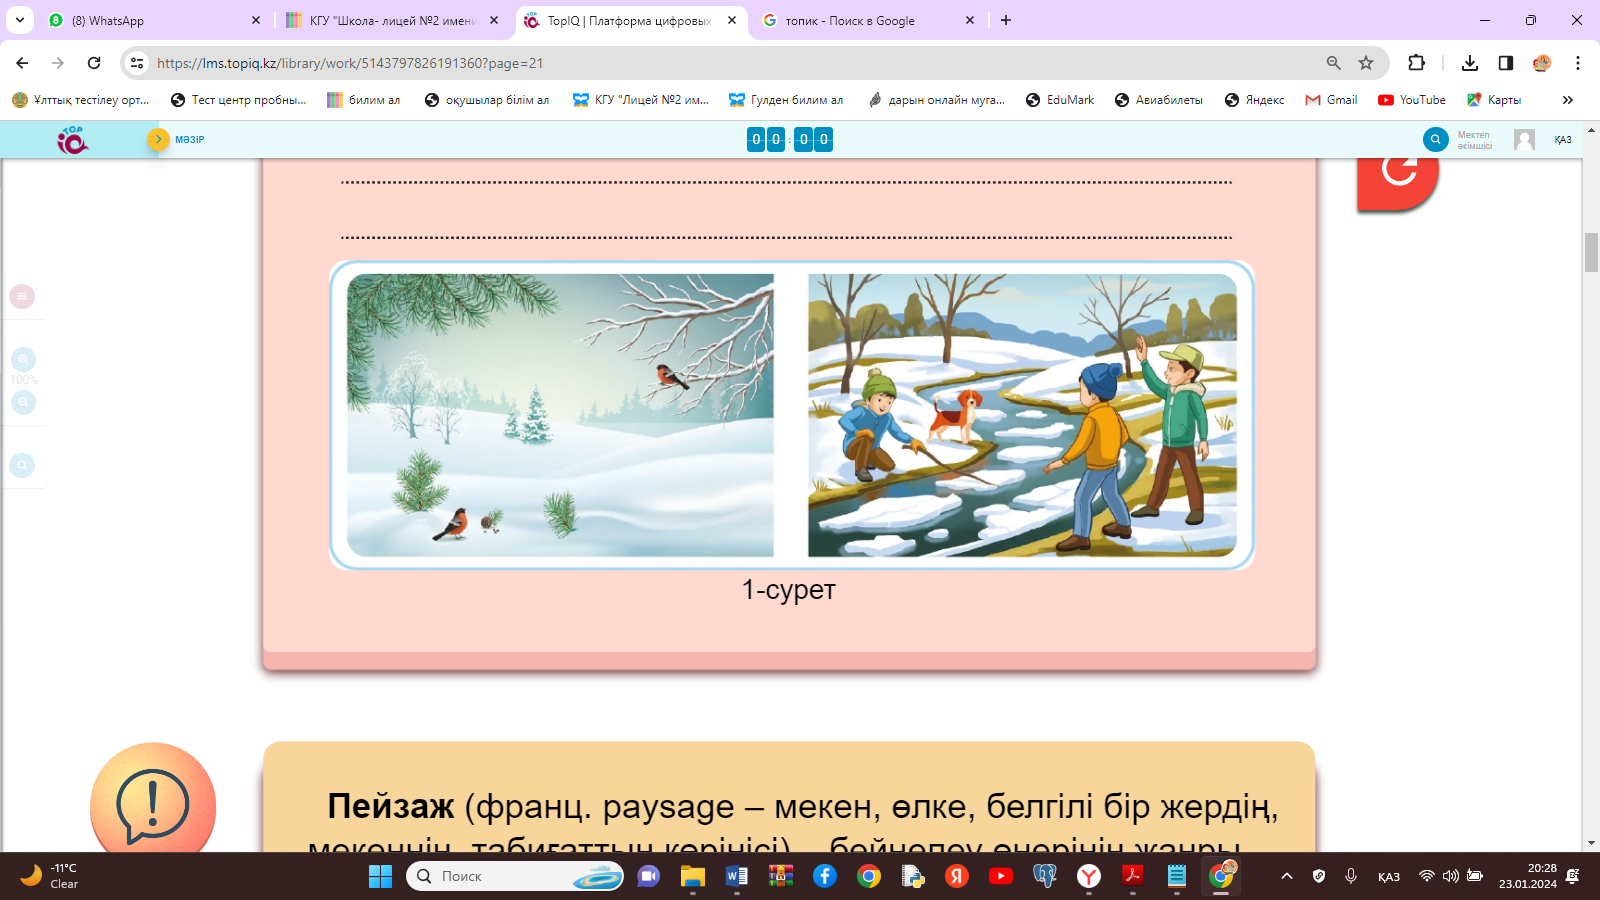Zoom in using the sidebar magnifier plus
The height and width of the screenshot is (900, 1600).
tap(23, 359)
